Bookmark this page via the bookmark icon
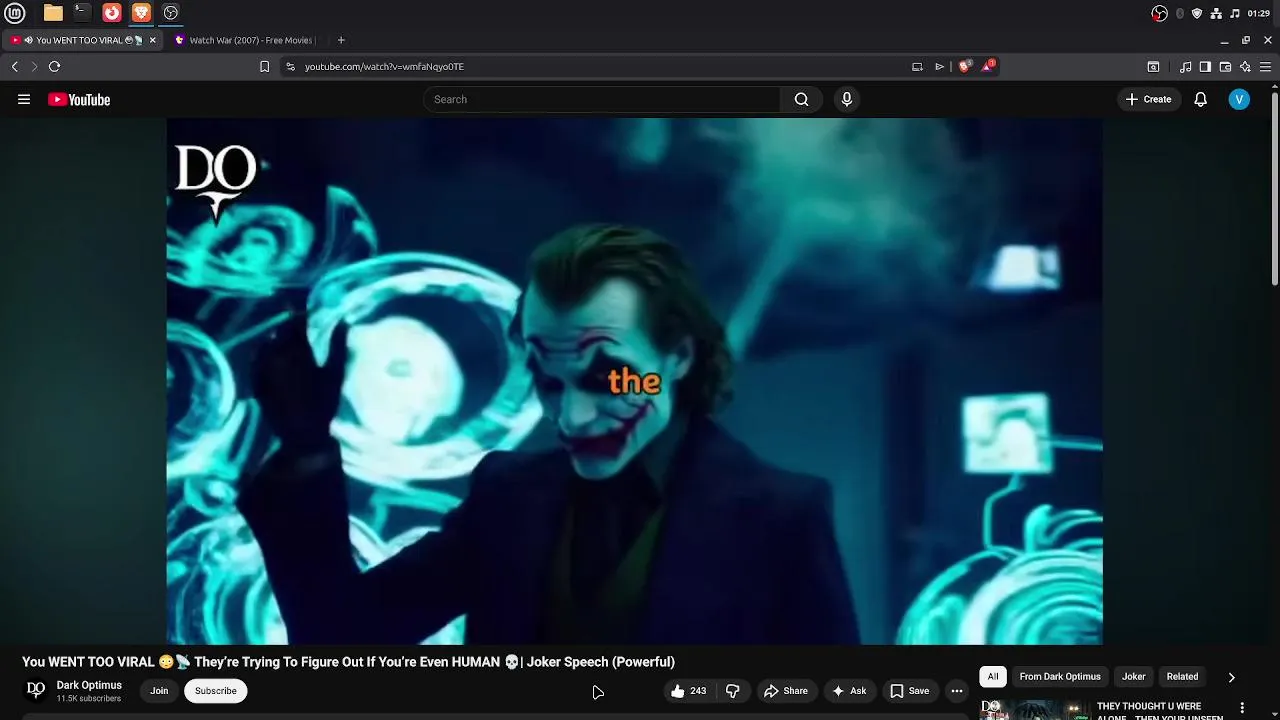This screenshot has width=1280, height=720. (x=264, y=66)
